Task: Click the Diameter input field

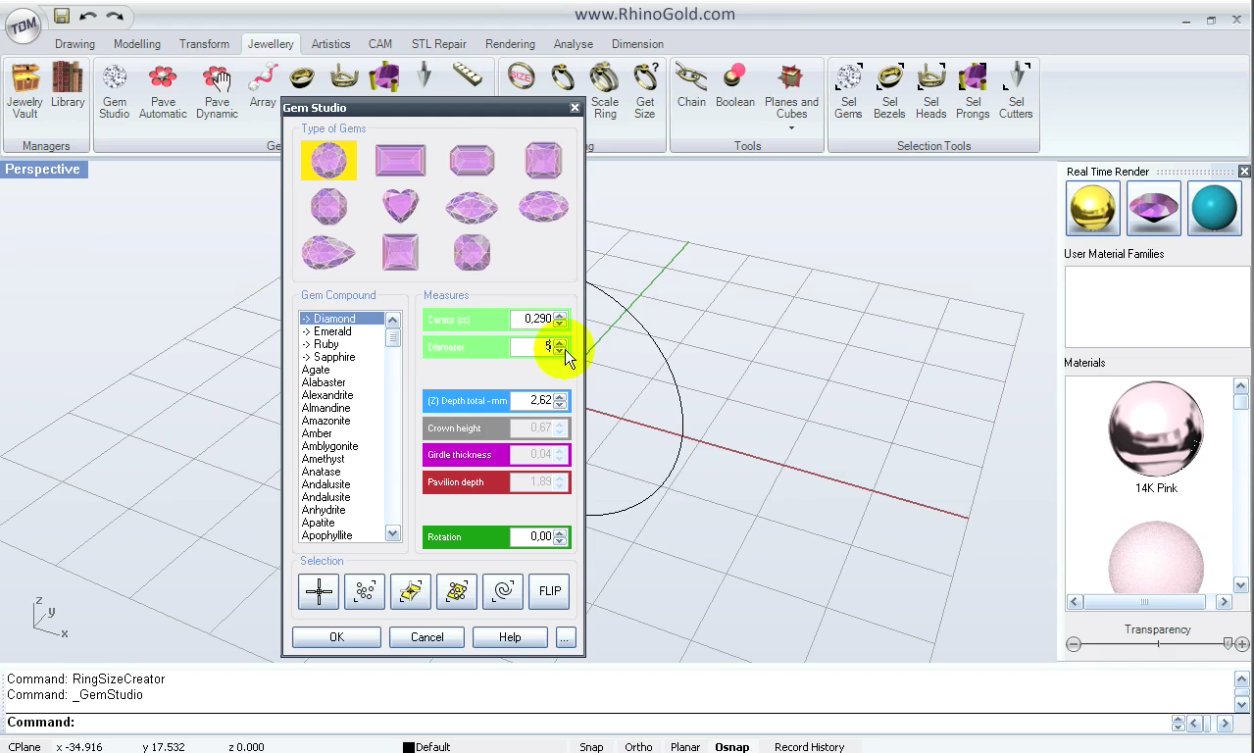Action: click(532, 346)
